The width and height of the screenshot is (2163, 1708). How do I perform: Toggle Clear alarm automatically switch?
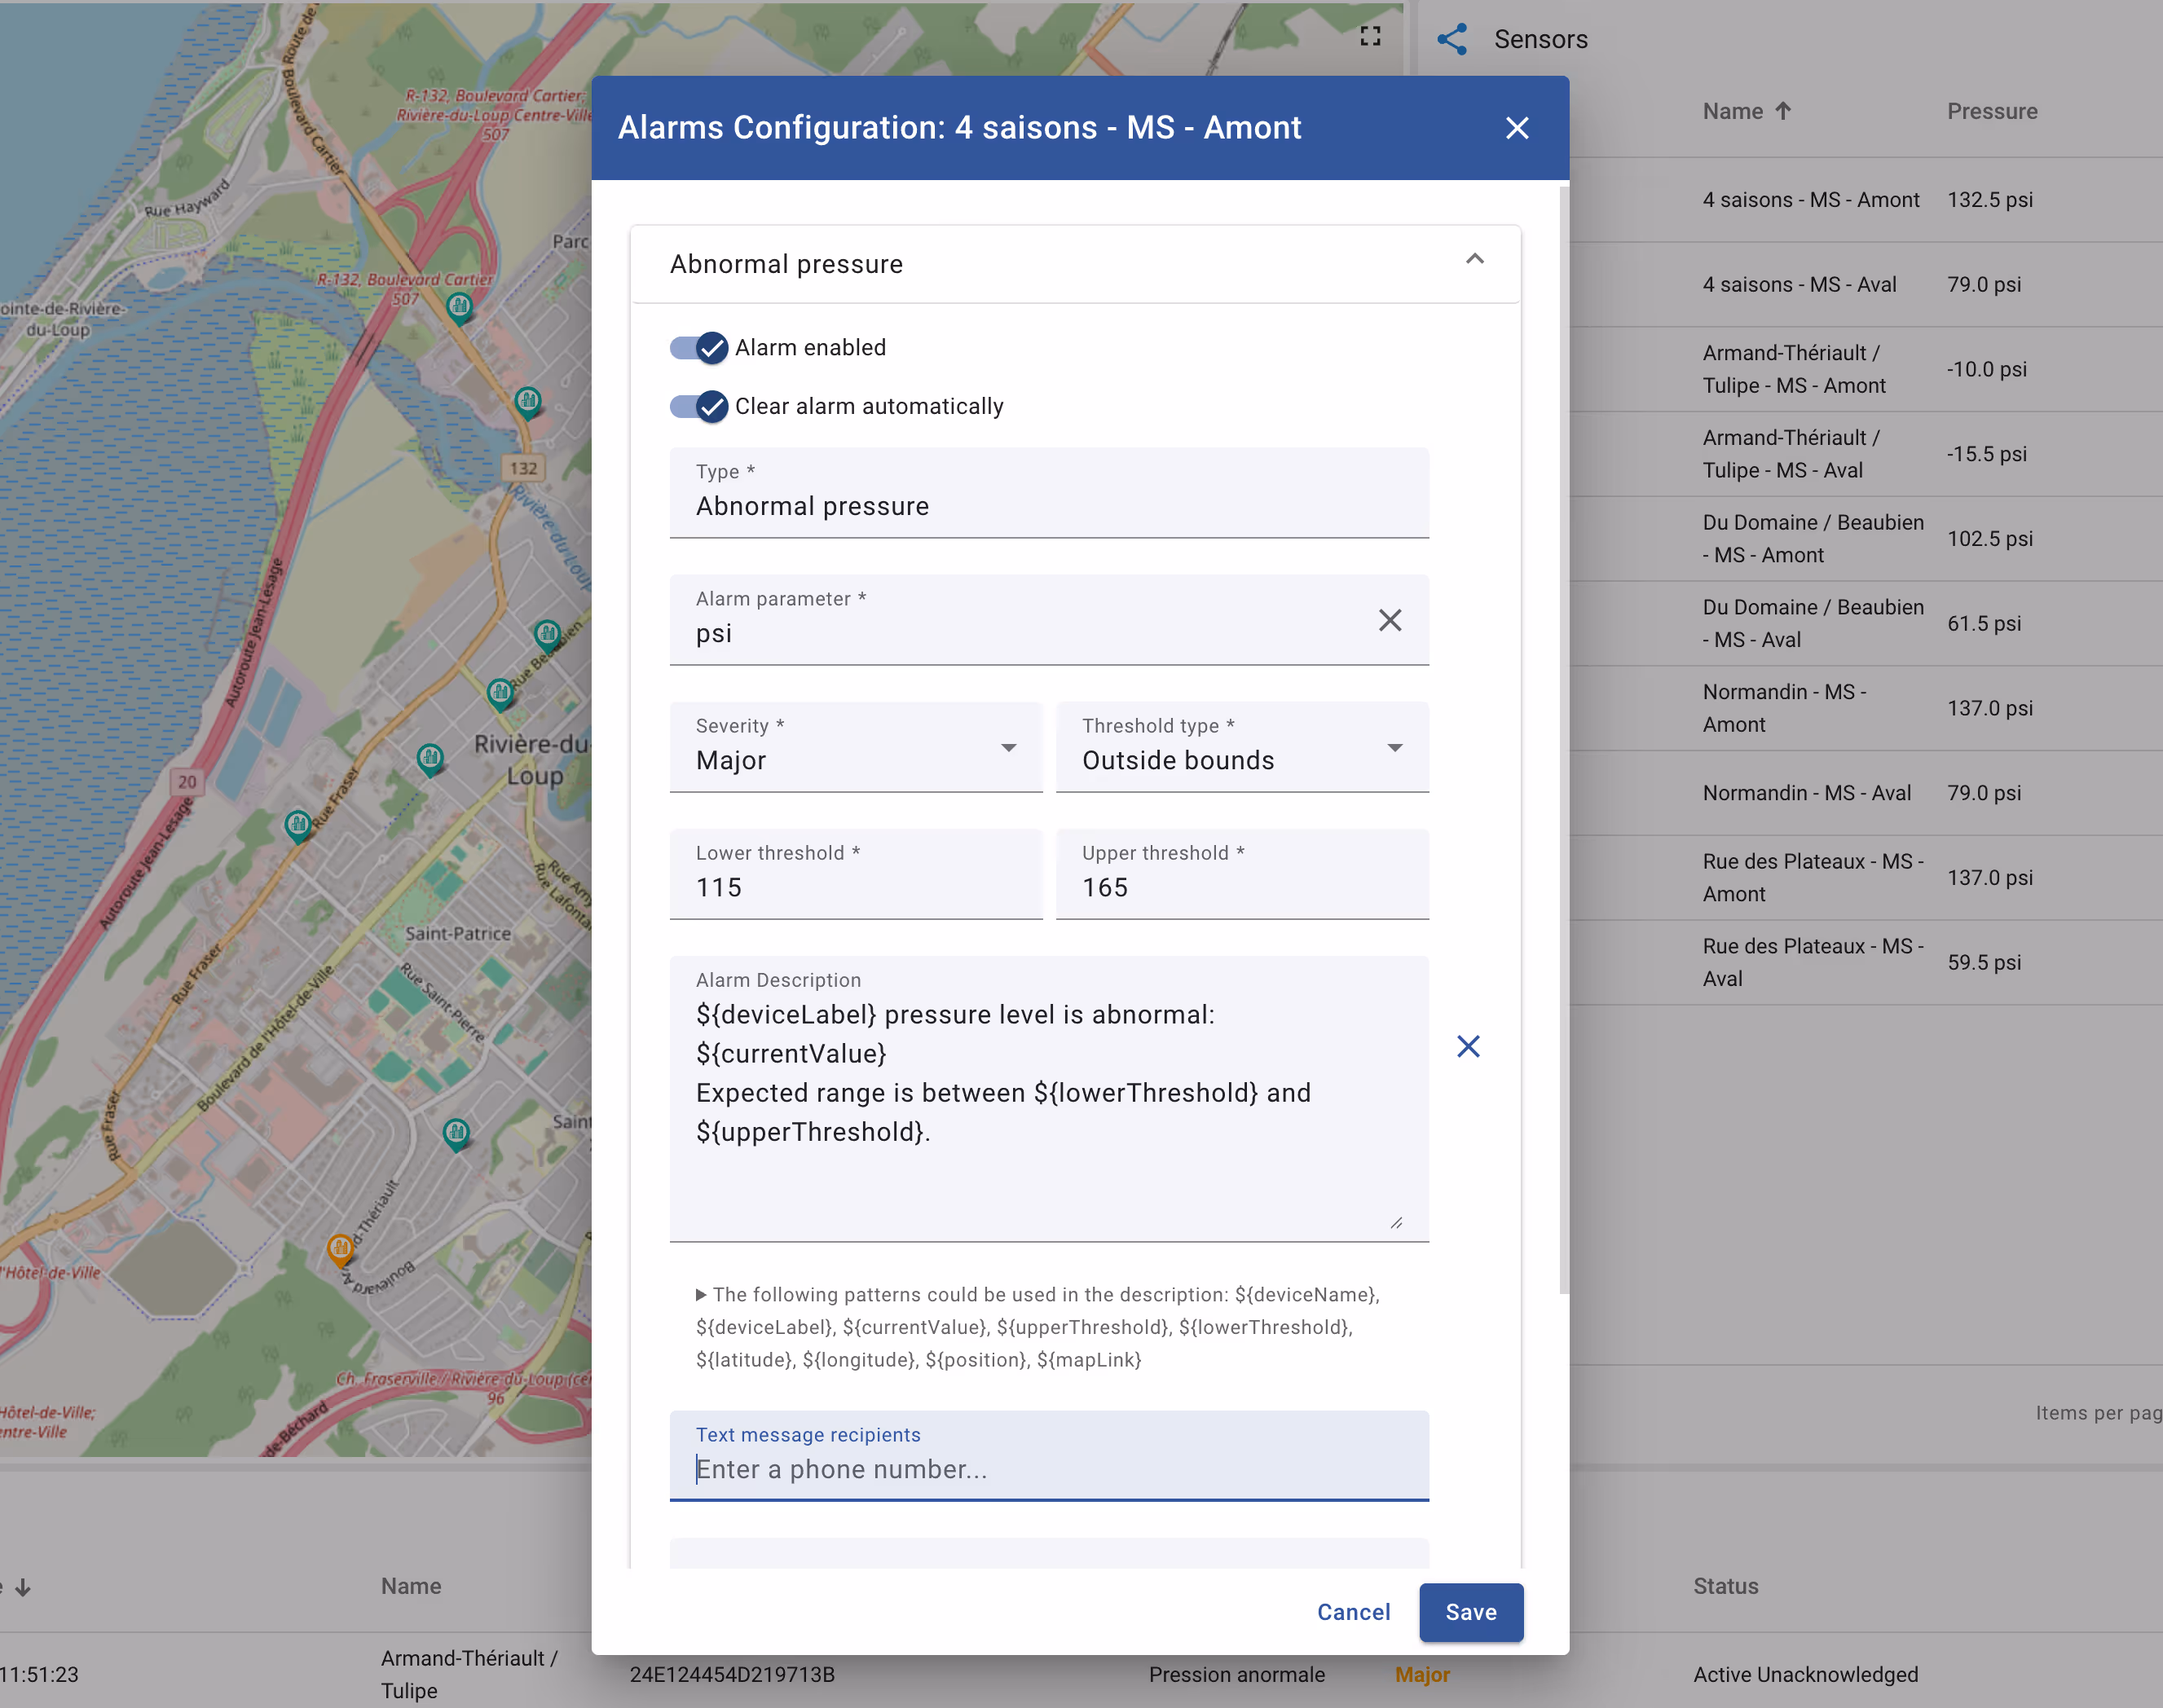coord(699,406)
